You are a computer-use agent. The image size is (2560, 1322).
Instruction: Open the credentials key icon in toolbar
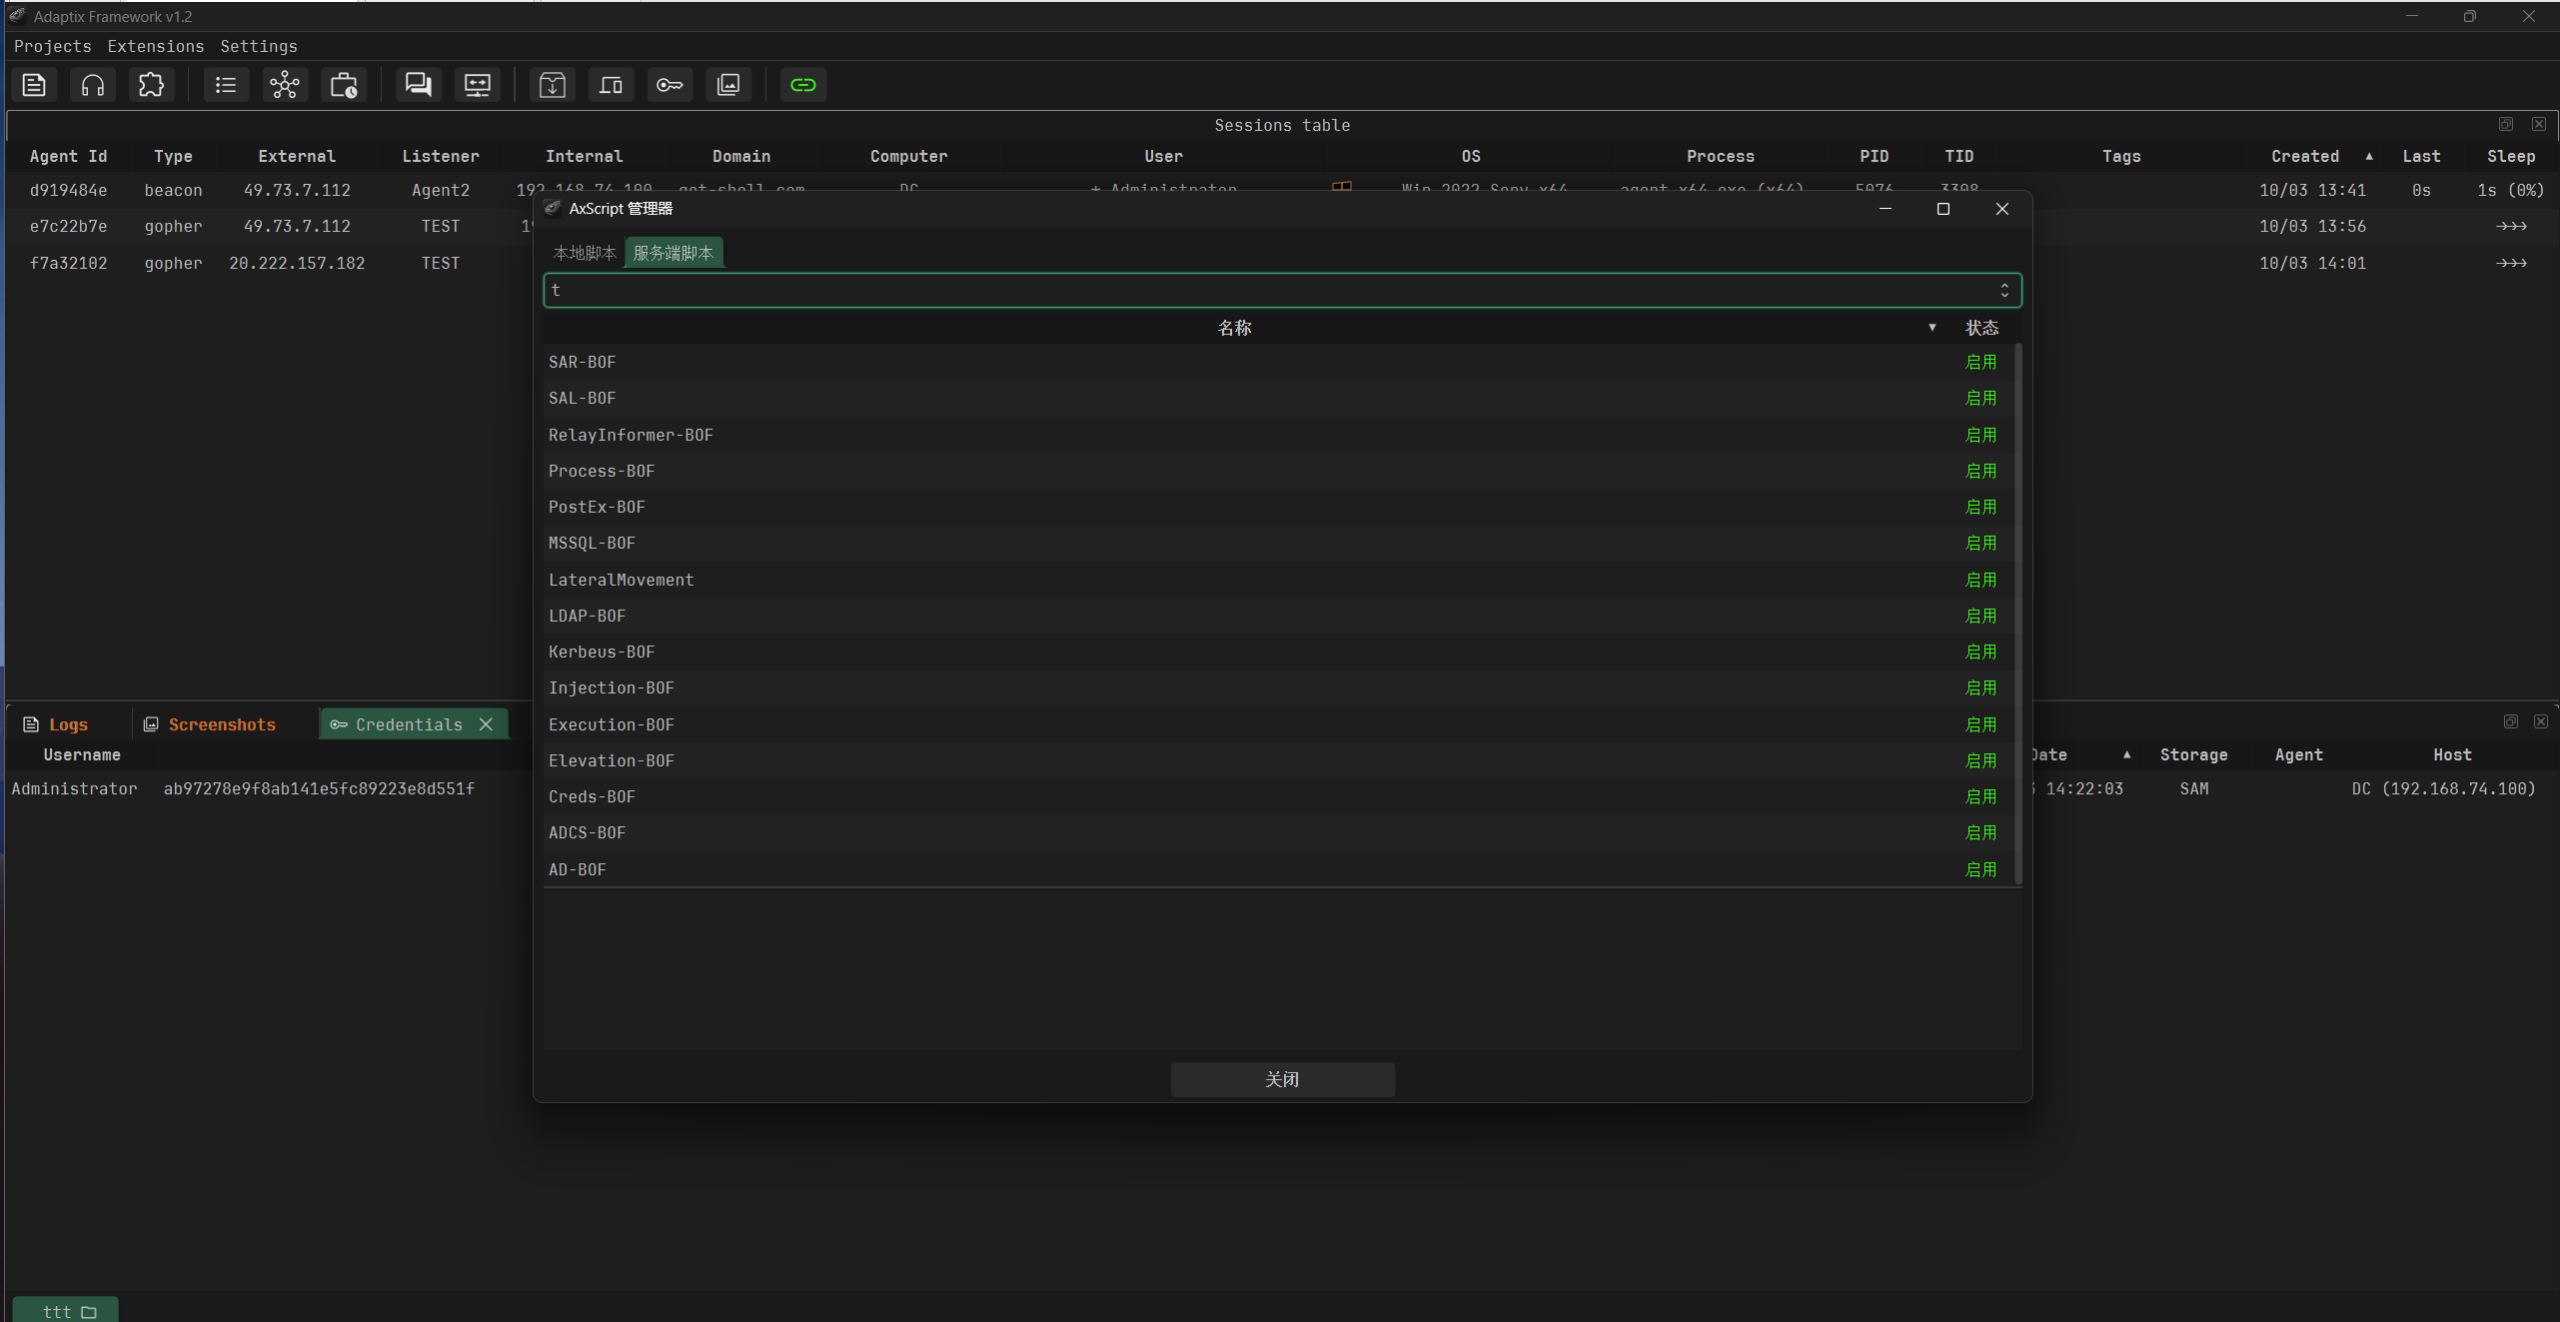[x=669, y=85]
